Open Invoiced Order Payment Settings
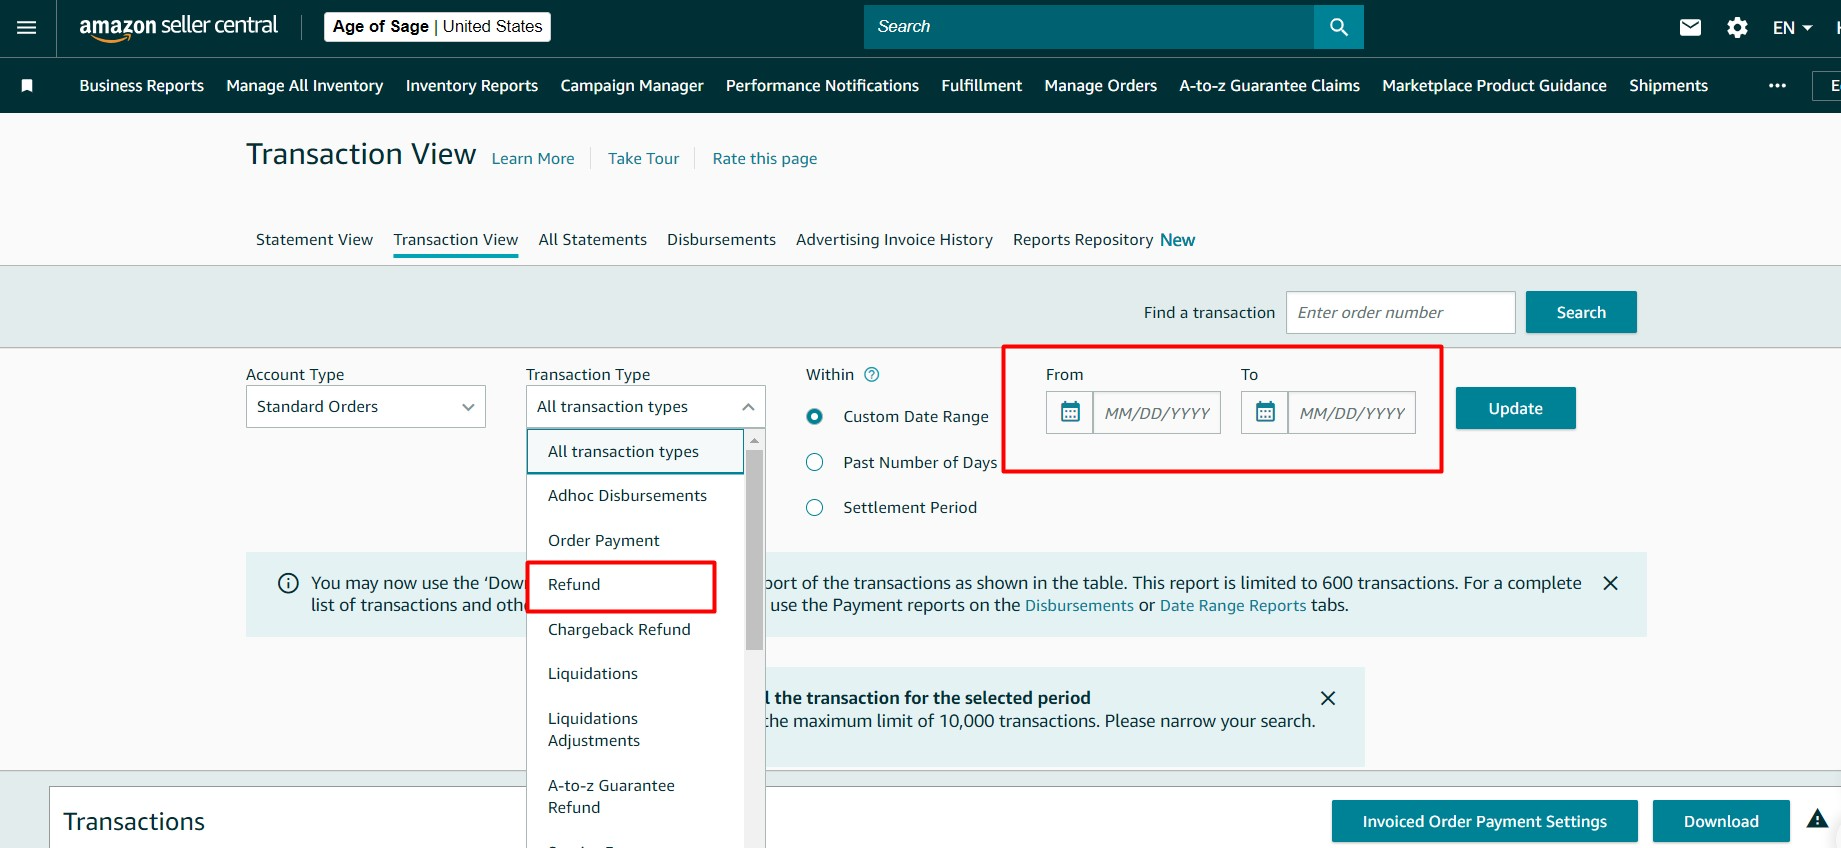This screenshot has height=848, width=1841. (1484, 821)
